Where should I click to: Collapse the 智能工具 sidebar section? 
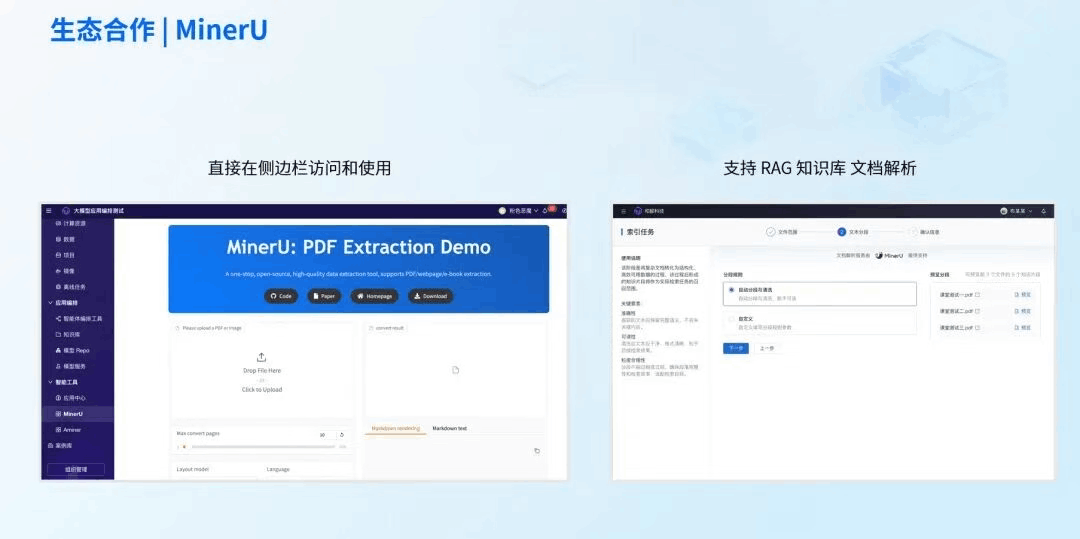point(49,382)
